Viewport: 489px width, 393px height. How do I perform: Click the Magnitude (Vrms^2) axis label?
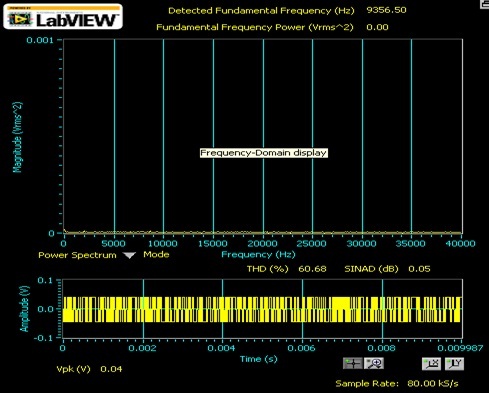coord(17,137)
